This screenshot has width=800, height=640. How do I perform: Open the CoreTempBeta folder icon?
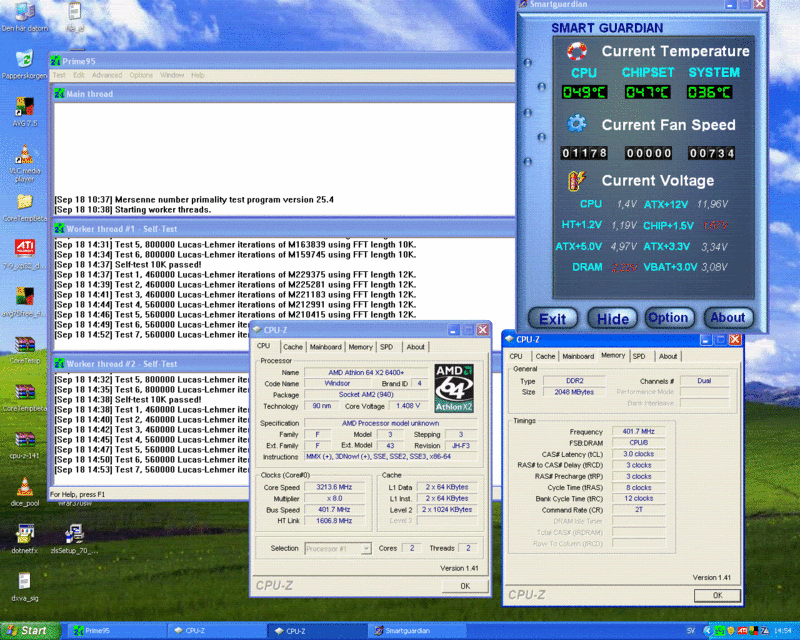coord(24,202)
